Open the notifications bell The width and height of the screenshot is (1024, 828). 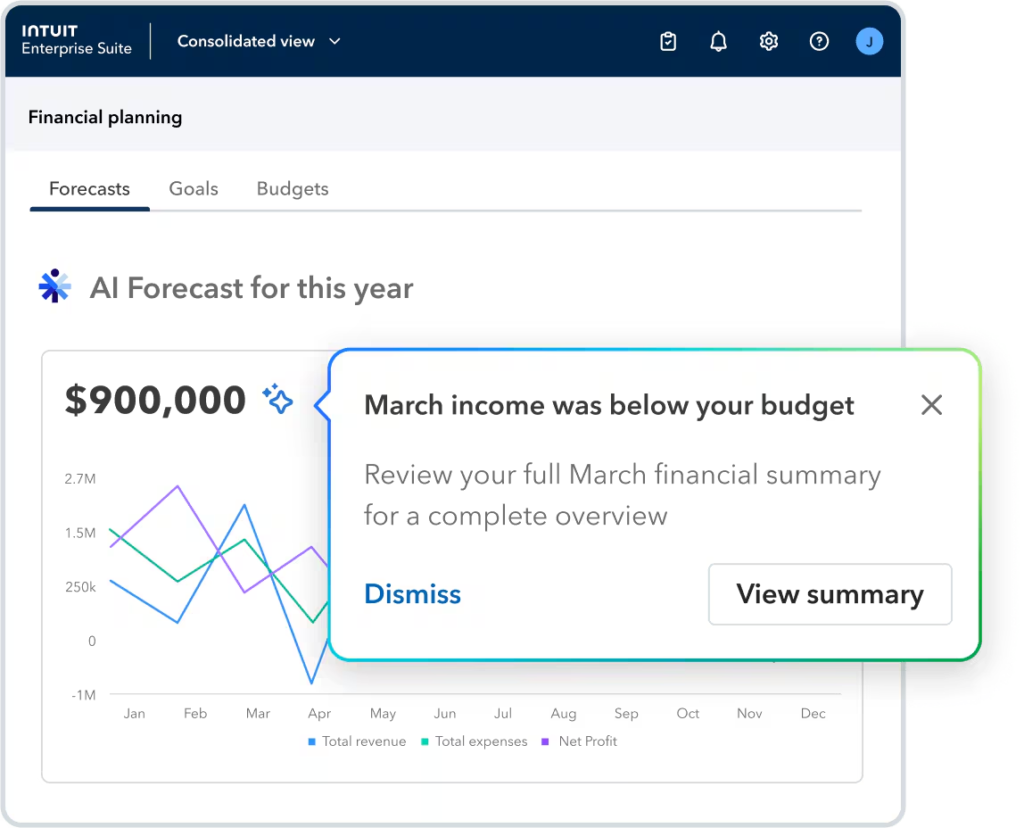(x=718, y=42)
